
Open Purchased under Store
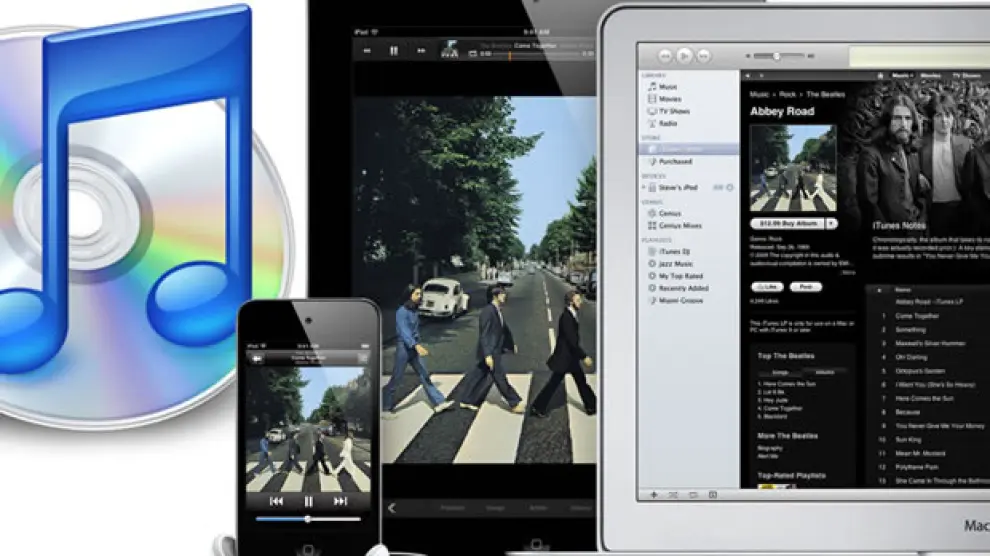point(675,161)
